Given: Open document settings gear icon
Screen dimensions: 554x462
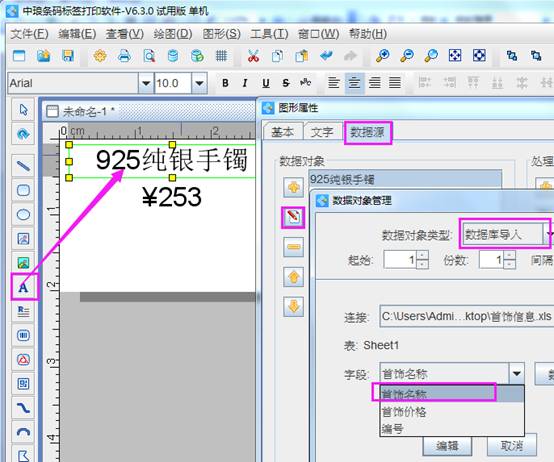Looking at the screenshot, I should (x=100, y=56).
